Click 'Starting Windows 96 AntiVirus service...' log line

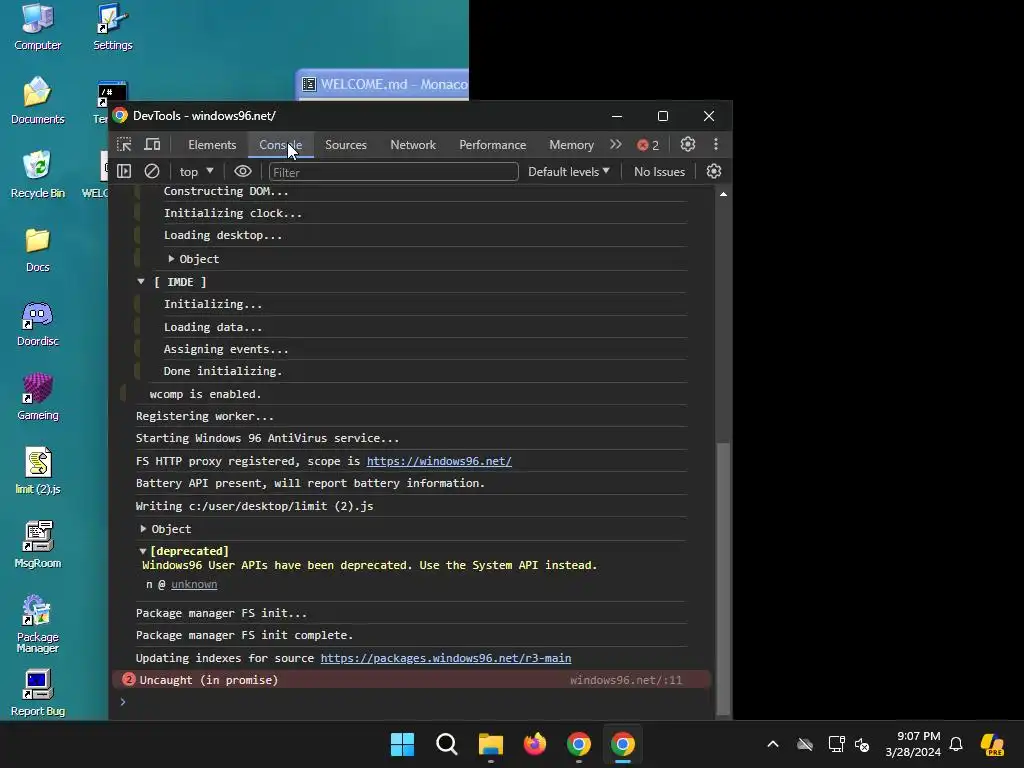[x=267, y=438]
